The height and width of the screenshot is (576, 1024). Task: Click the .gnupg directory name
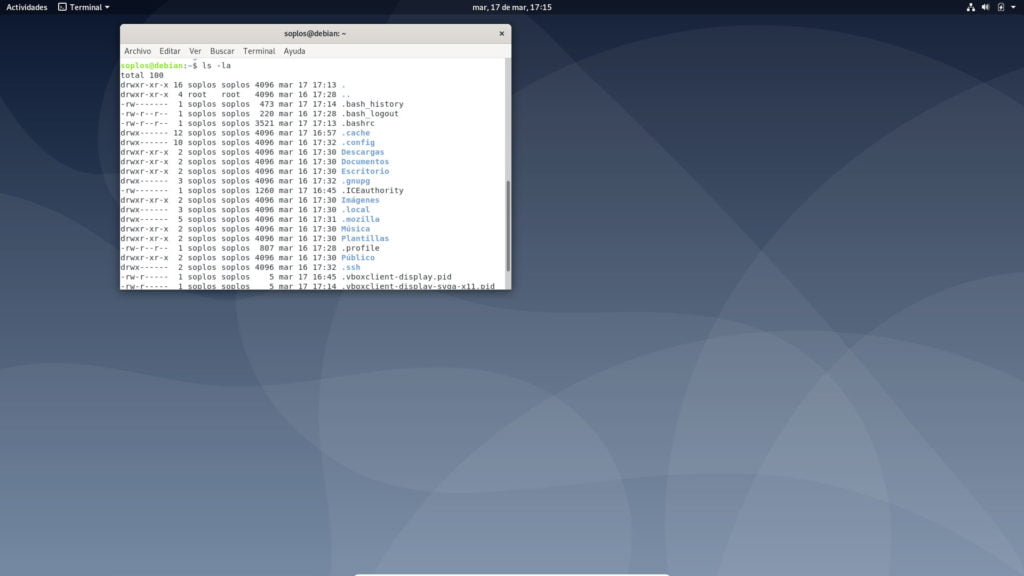pos(355,181)
